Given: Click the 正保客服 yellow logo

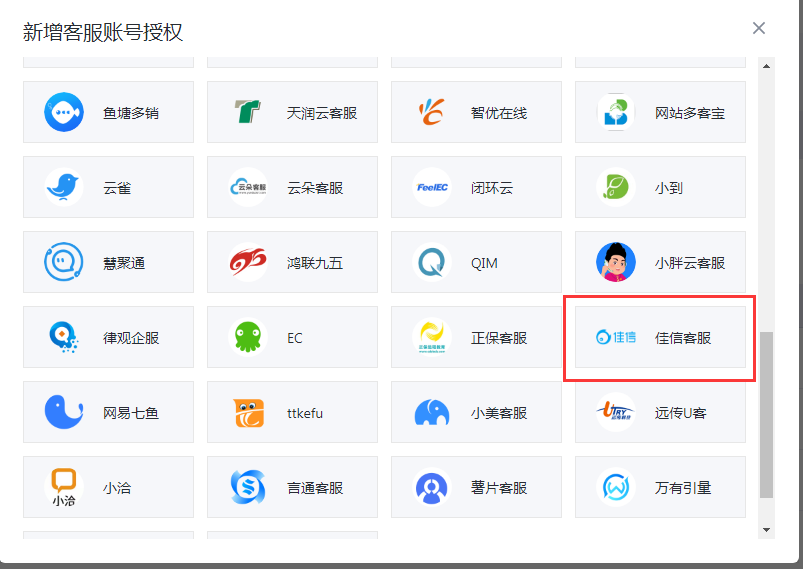Looking at the screenshot, I should tap(432, 337).
